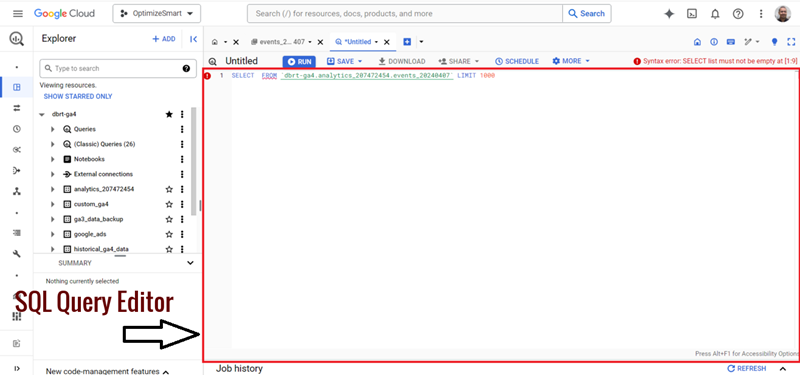Star the analytics_207472454 dataset
Image resolution: width=800 pixels, height=375 pixels.
169,189
